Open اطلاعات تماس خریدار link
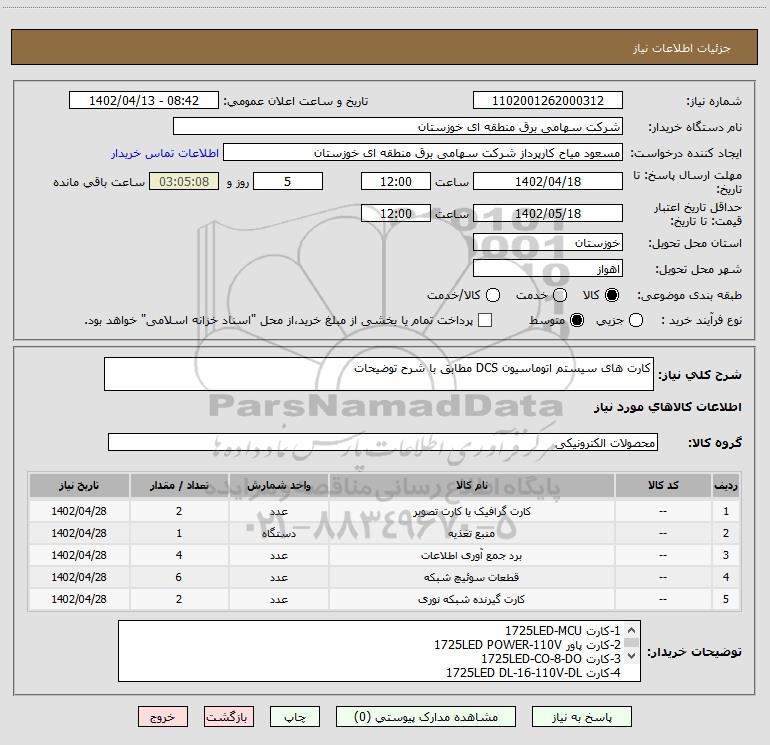This screenshot has width=770, height=745. tap(165, 153)
